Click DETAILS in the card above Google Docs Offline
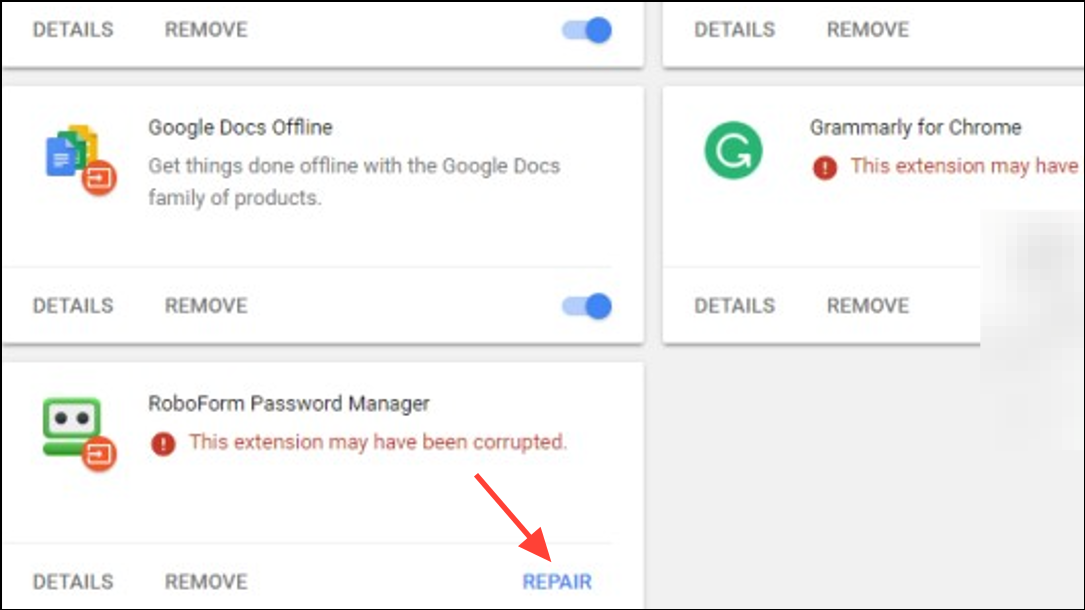The image size is (1085, 610). [x=73, y=30]
